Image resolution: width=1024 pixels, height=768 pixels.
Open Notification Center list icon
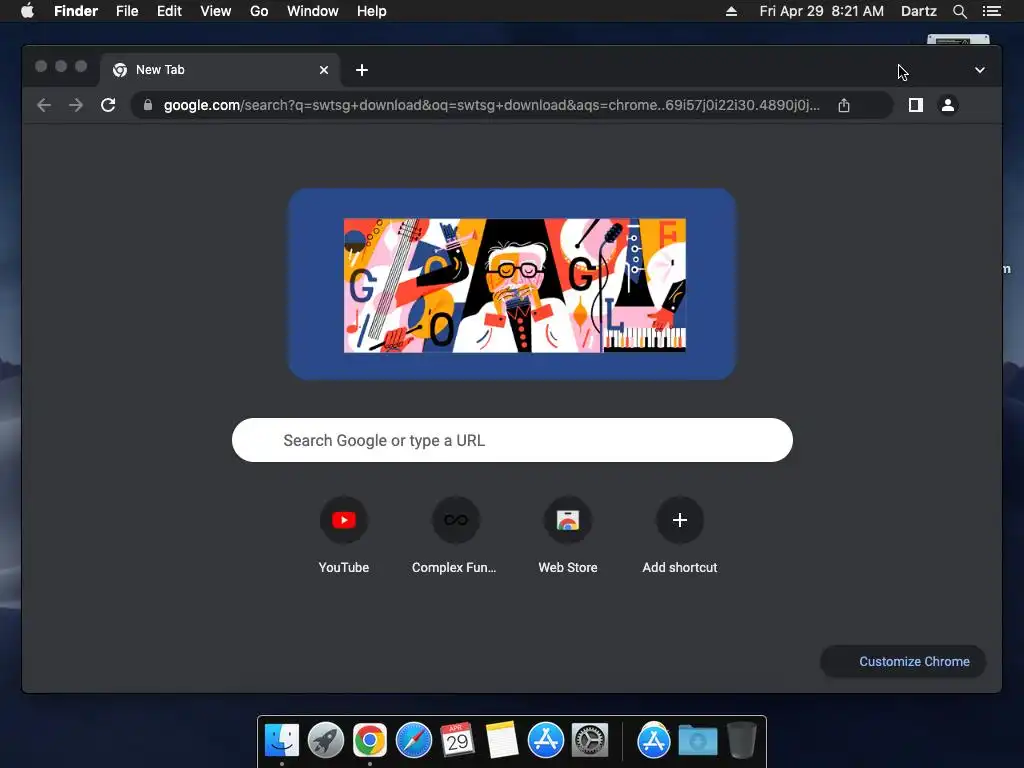tap(992, 11)
